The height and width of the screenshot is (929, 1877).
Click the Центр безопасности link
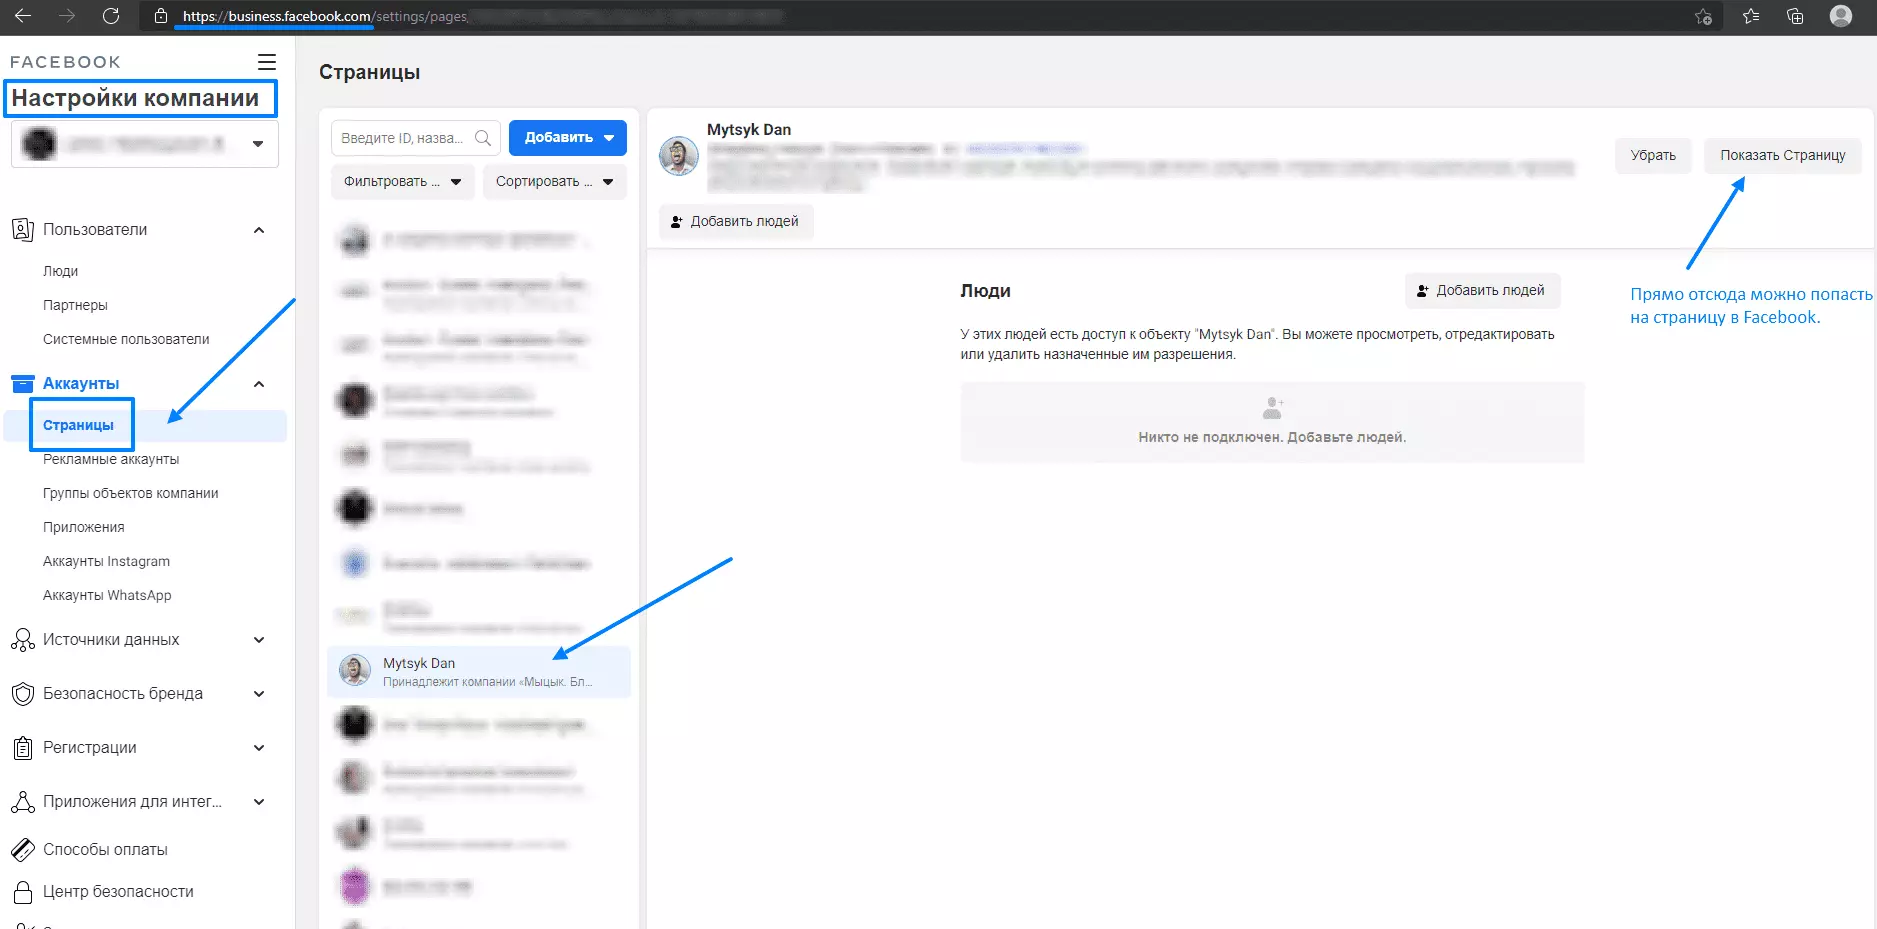[118, 892]
